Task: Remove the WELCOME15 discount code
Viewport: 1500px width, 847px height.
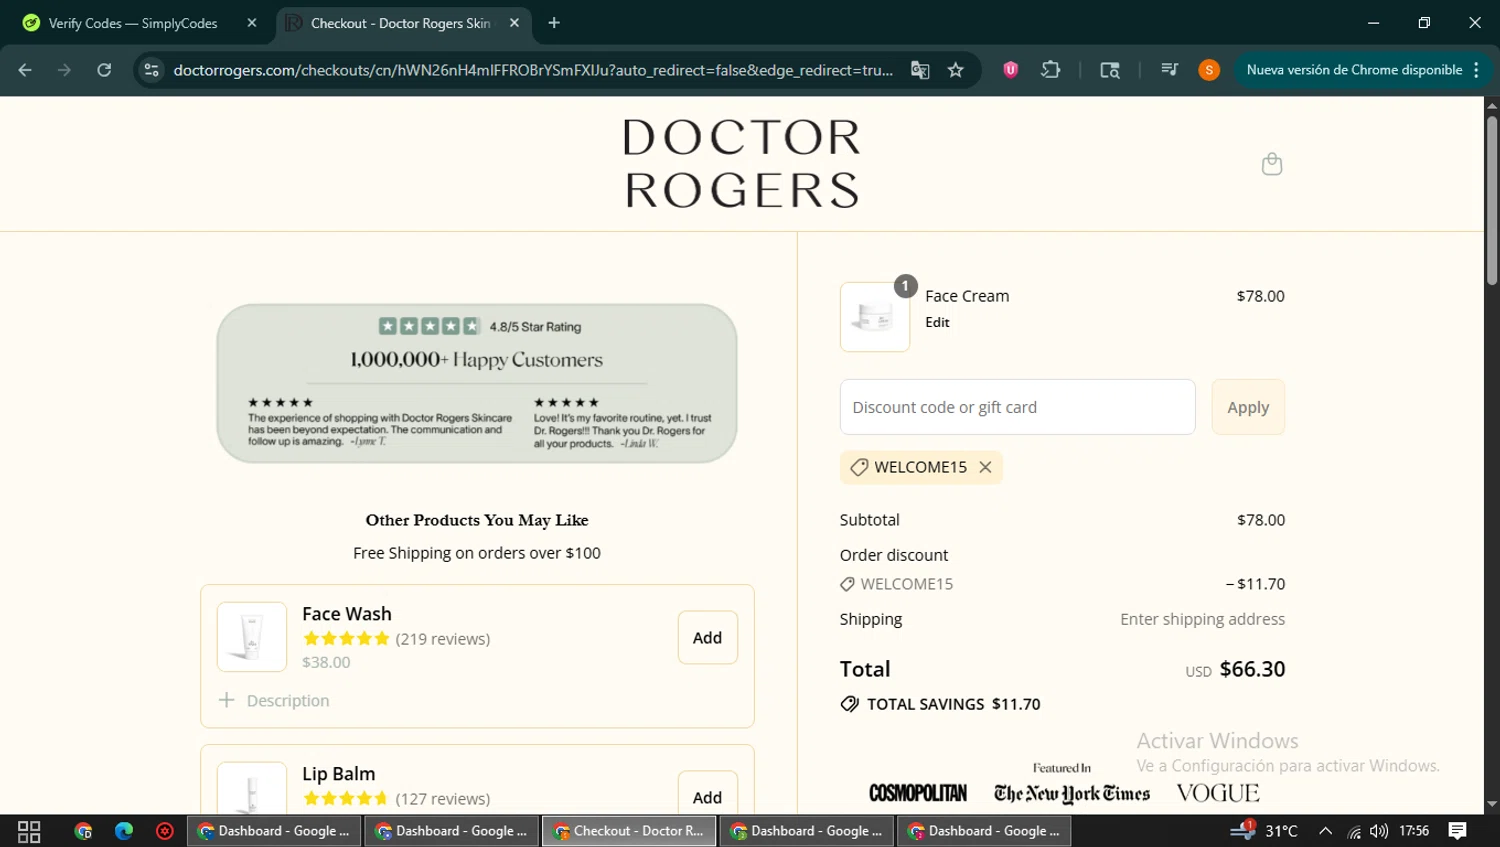Action: (x=985, y=467)
